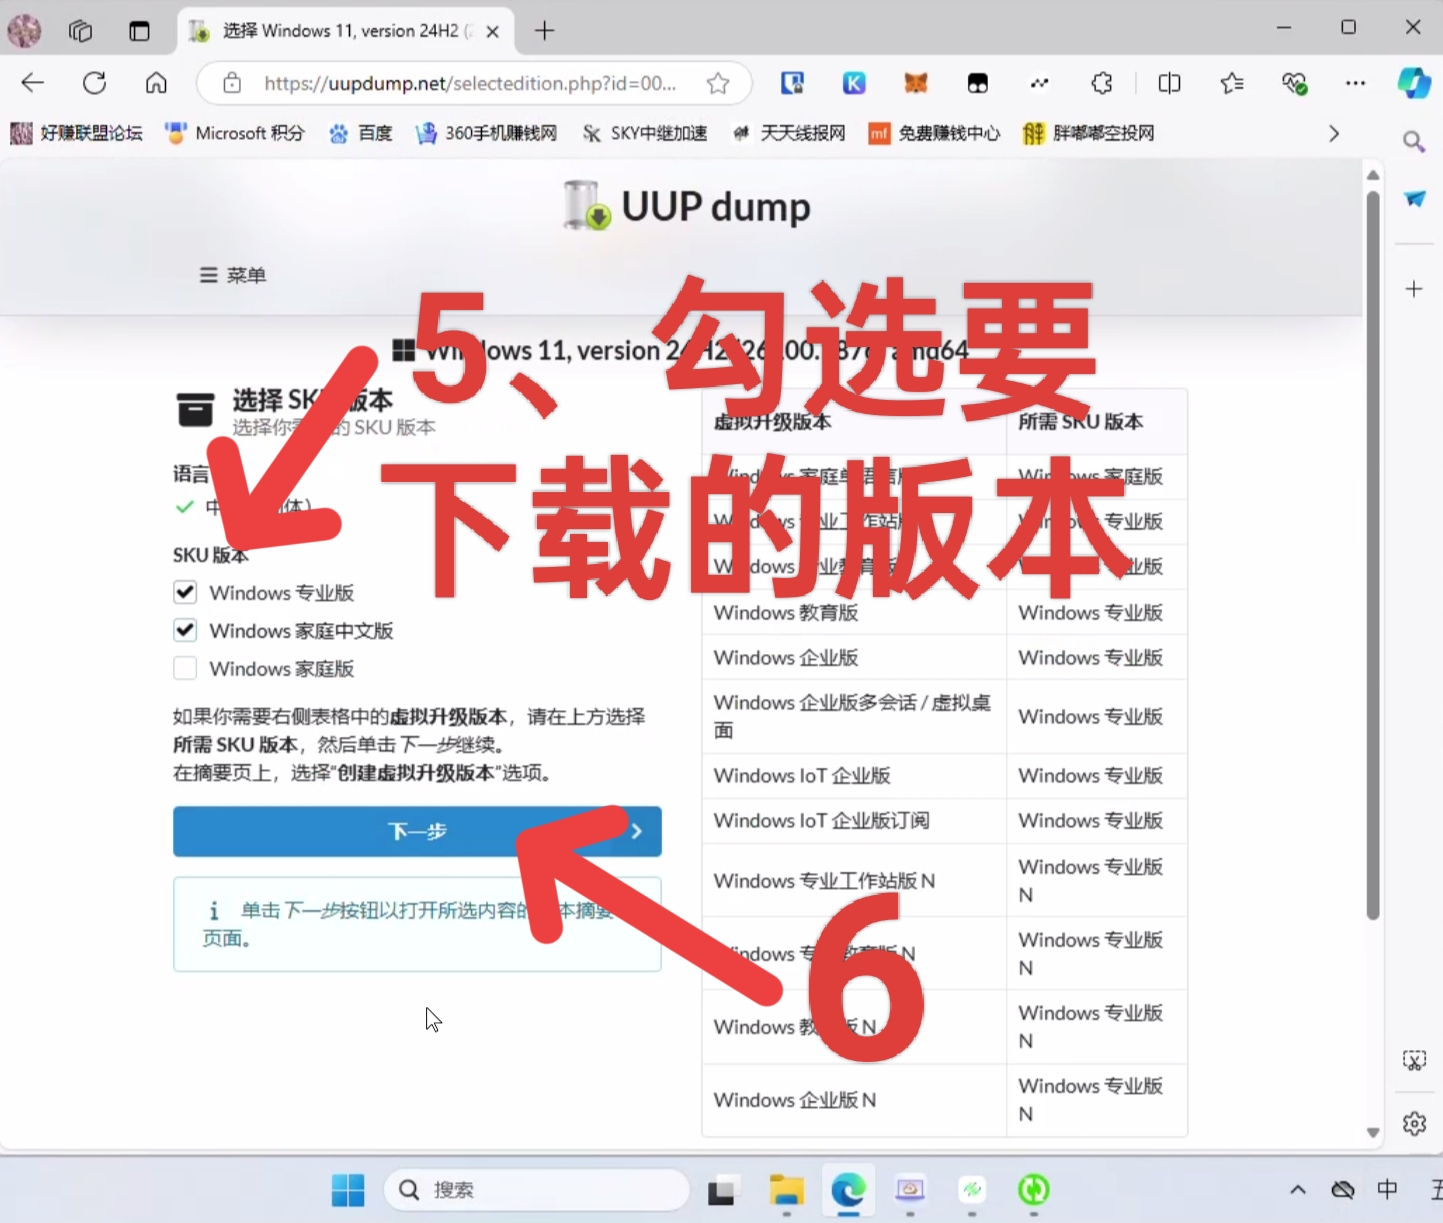Open the Telegram-style sidebar icon
The height and width of the screenshot is (1223, 1443).
pyautogui.click(x=1414, y=199)
